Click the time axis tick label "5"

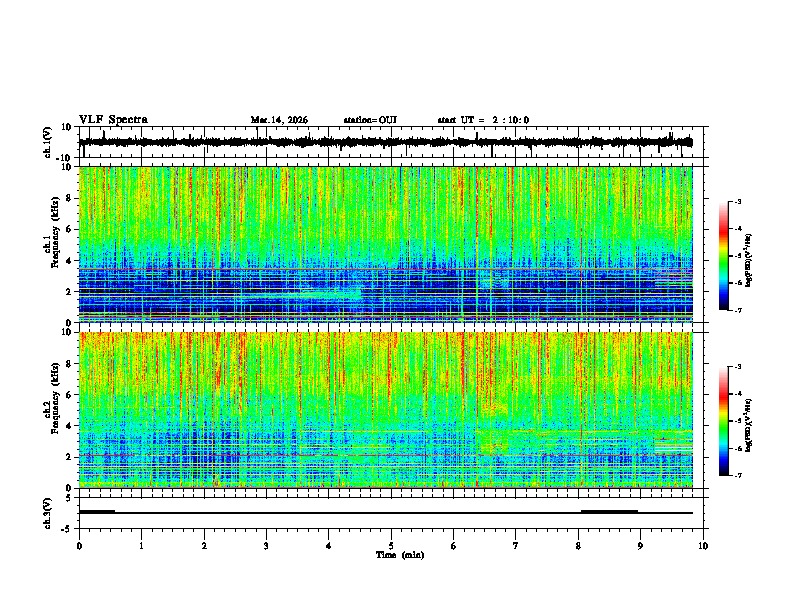click(x=391, y=546)
